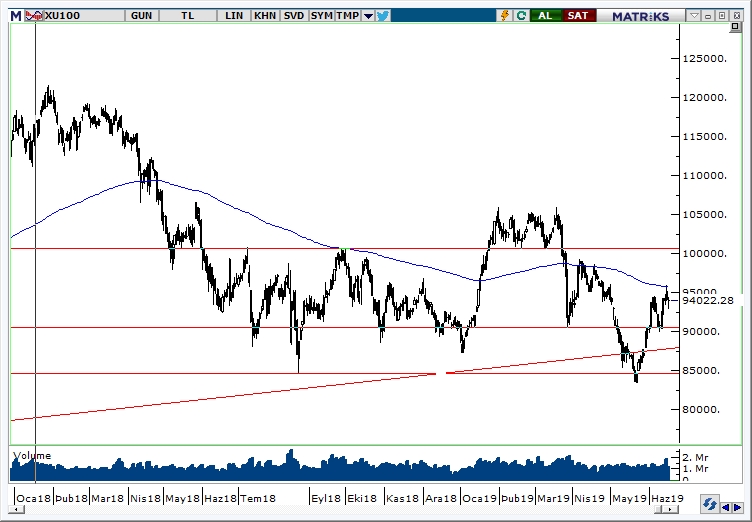
Task: Click the 80000 price axis label
Action: 702,410
